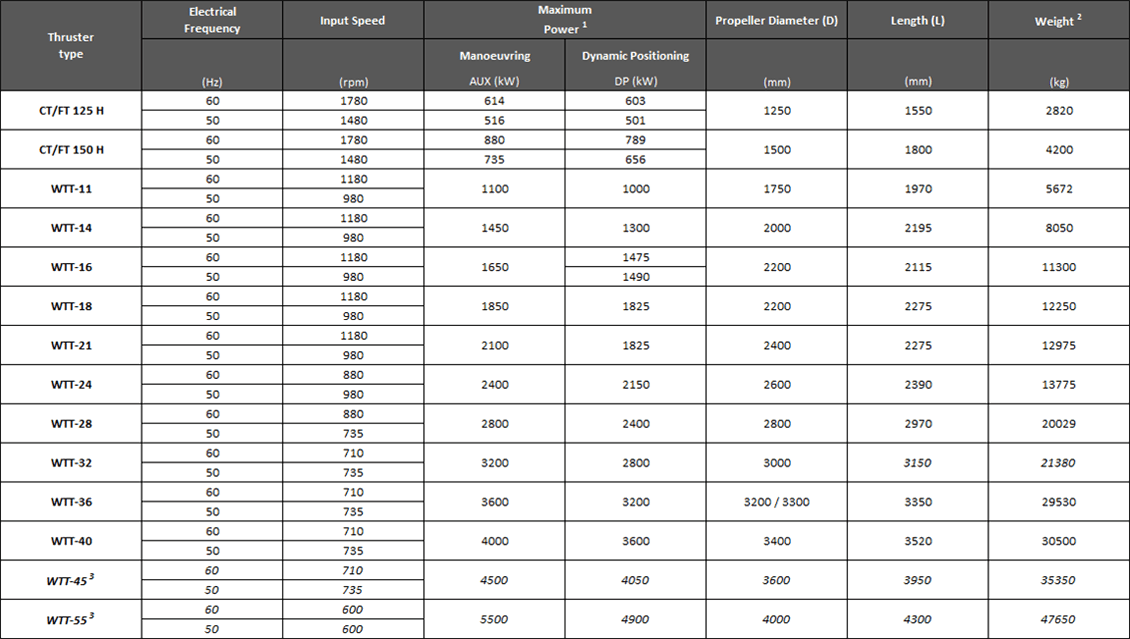
Task: Click the WTT-11 weight value 5672
Action: [1059, 189]
